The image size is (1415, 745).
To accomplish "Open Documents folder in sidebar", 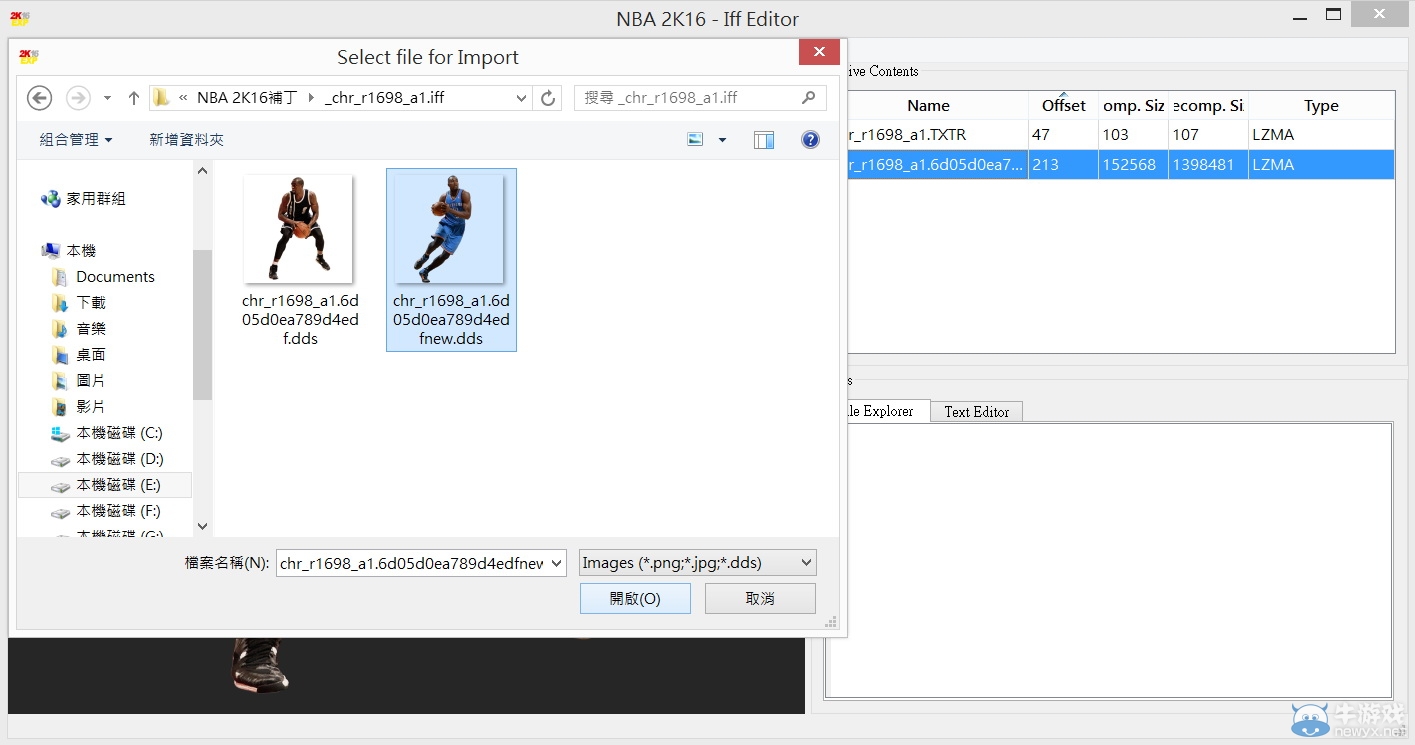I will (114, 277).
